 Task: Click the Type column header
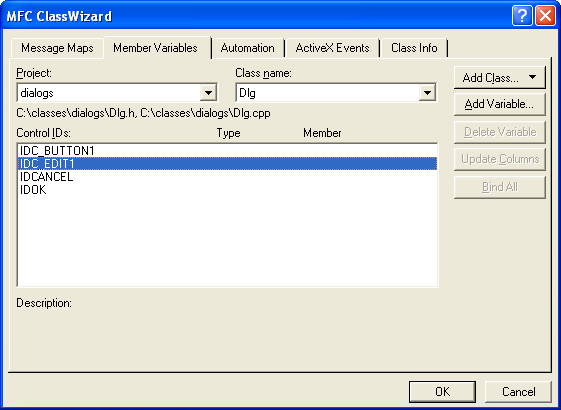(228, 133)
